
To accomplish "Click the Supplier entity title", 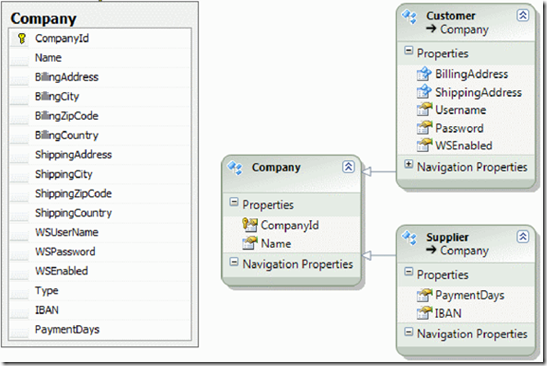I will [447, 237].
